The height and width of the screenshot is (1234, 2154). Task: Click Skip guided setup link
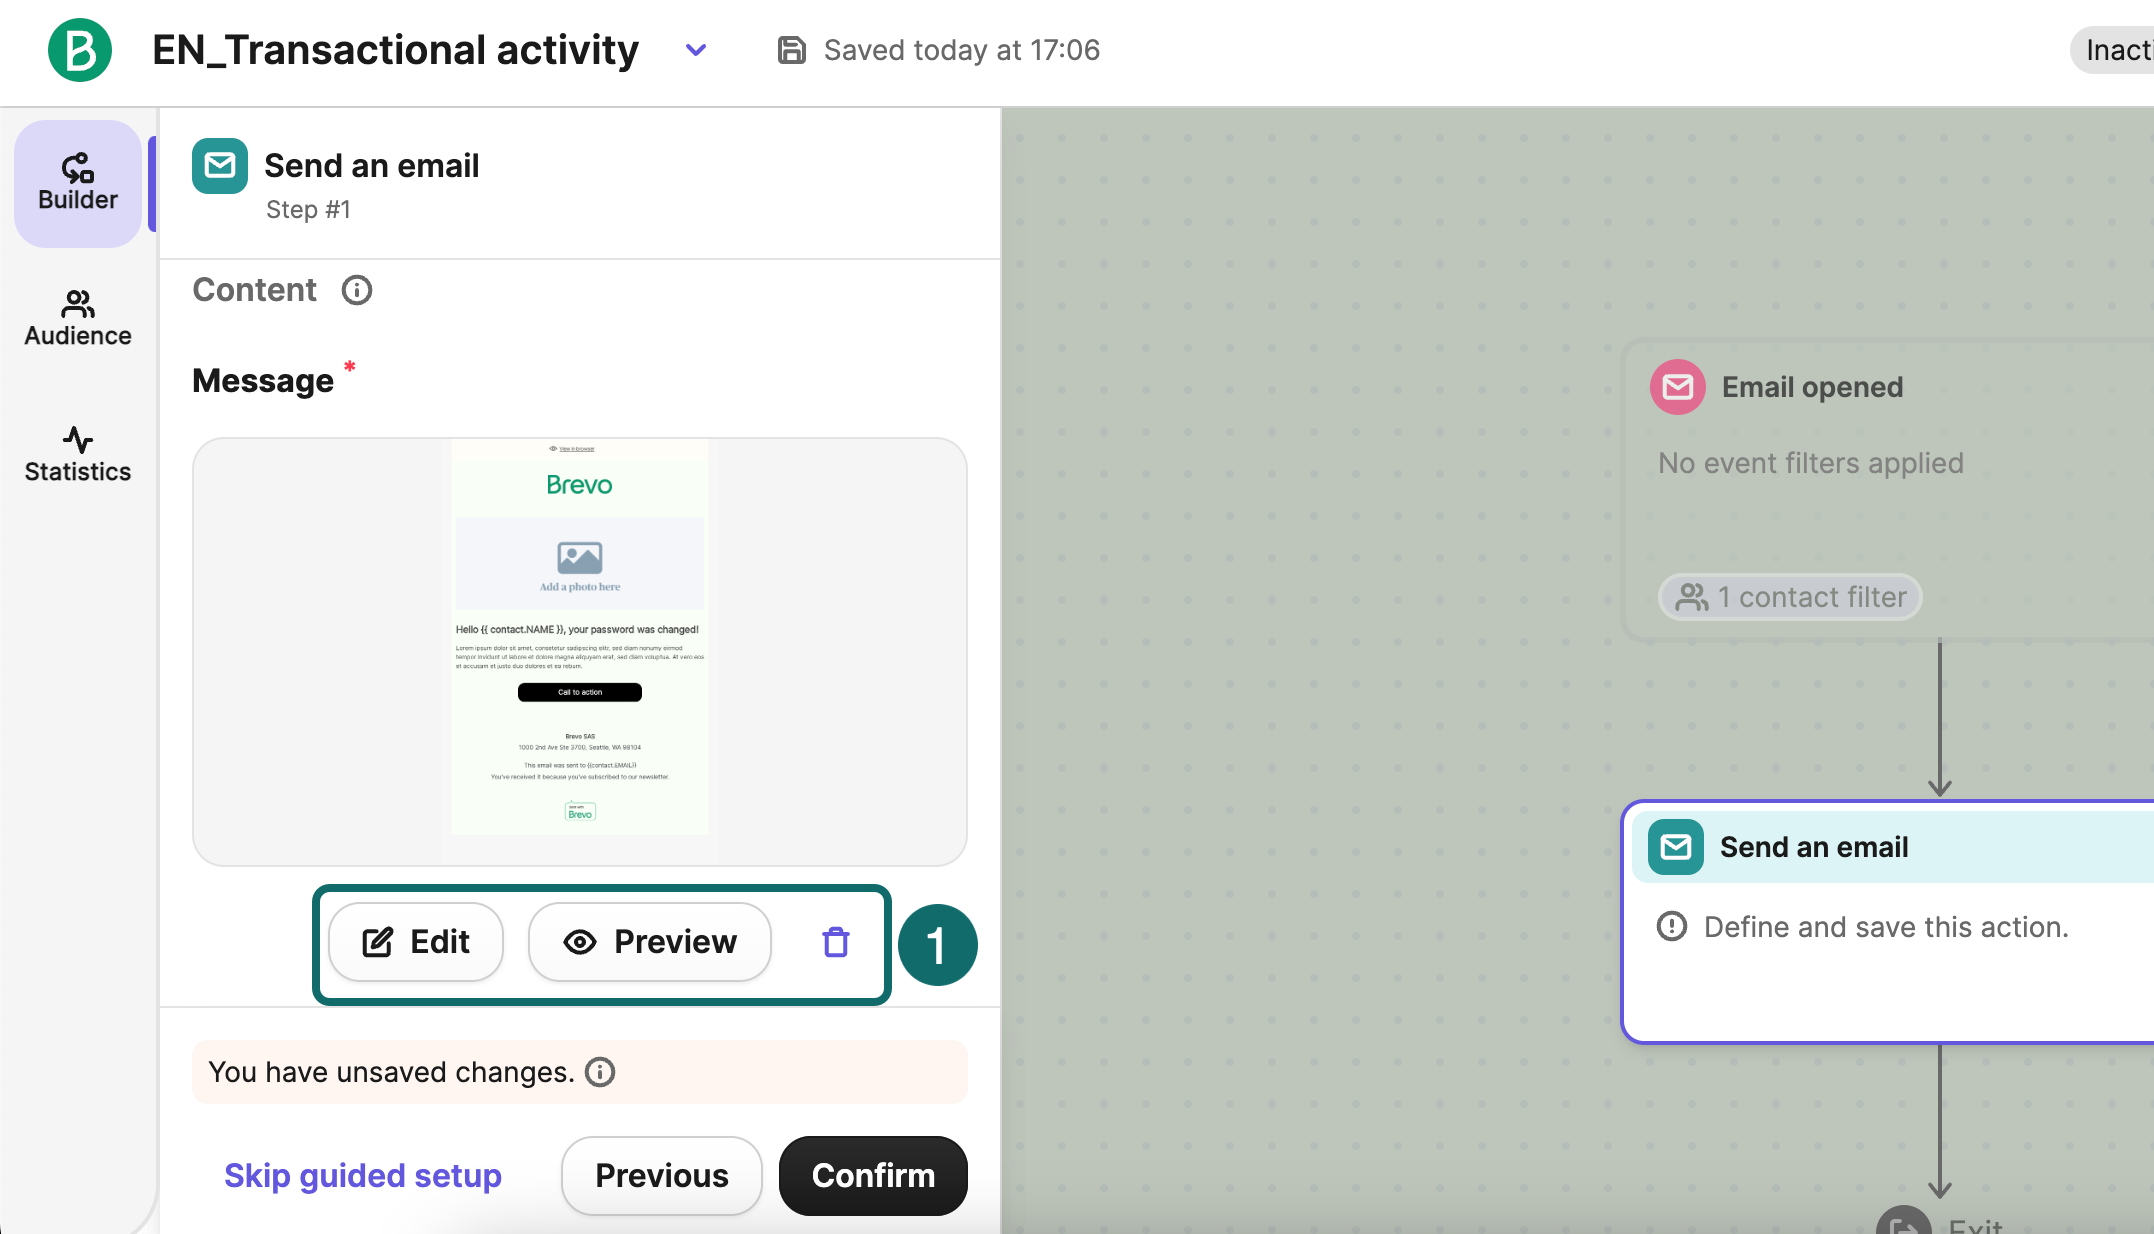point(362,1175)
